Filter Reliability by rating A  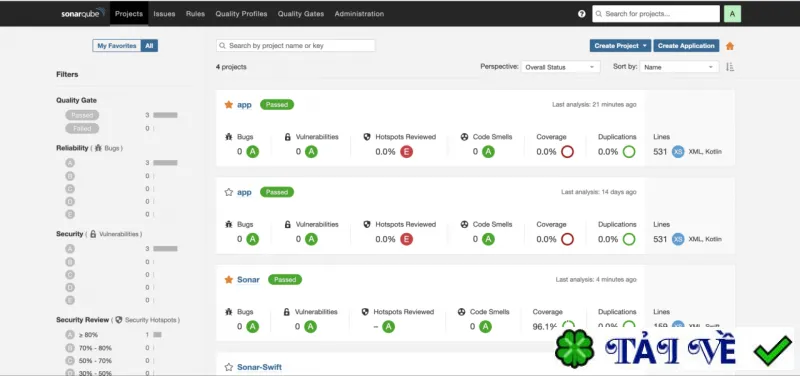[x=70, y=163]
